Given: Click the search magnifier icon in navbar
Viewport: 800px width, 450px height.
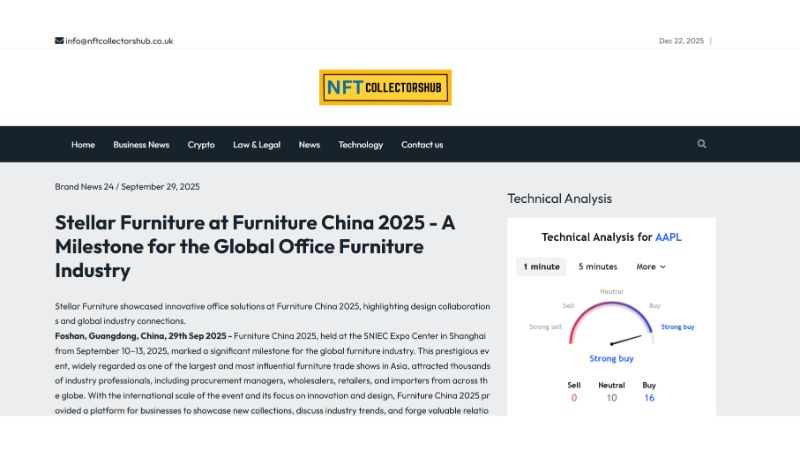Looking at the screenshot, I should (x=701, y=144).
